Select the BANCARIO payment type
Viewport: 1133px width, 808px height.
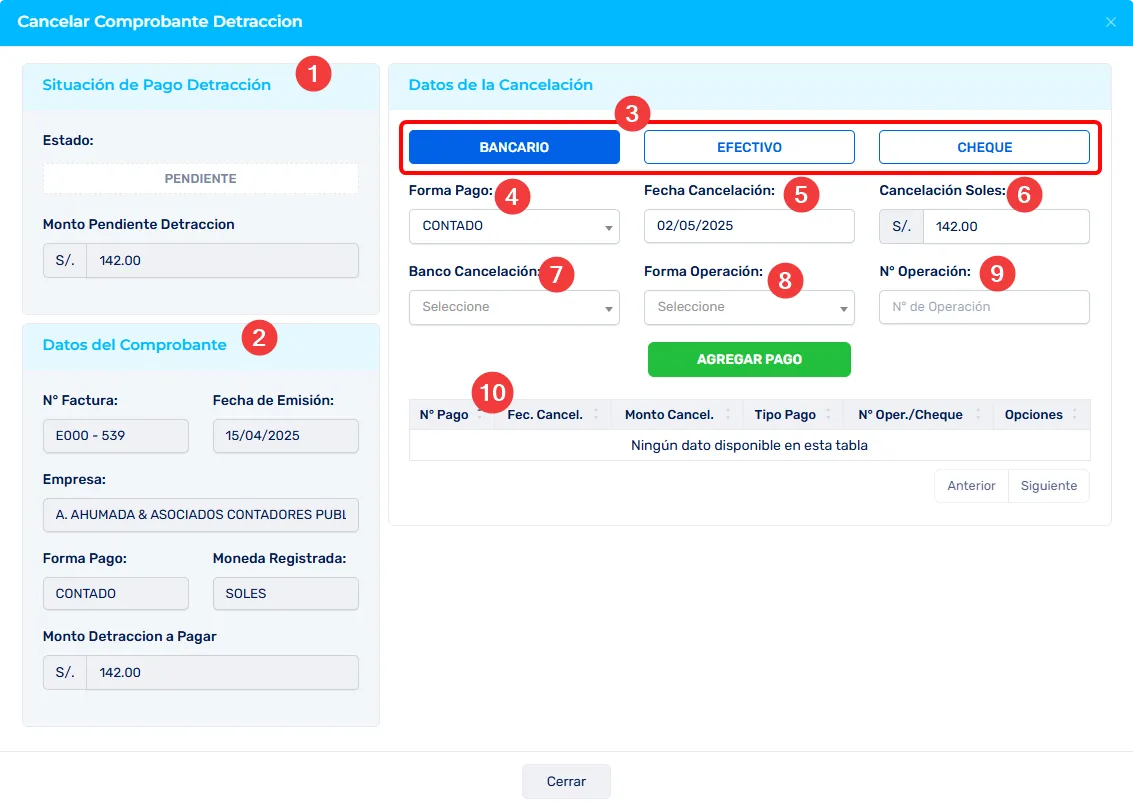pos(514,147)
